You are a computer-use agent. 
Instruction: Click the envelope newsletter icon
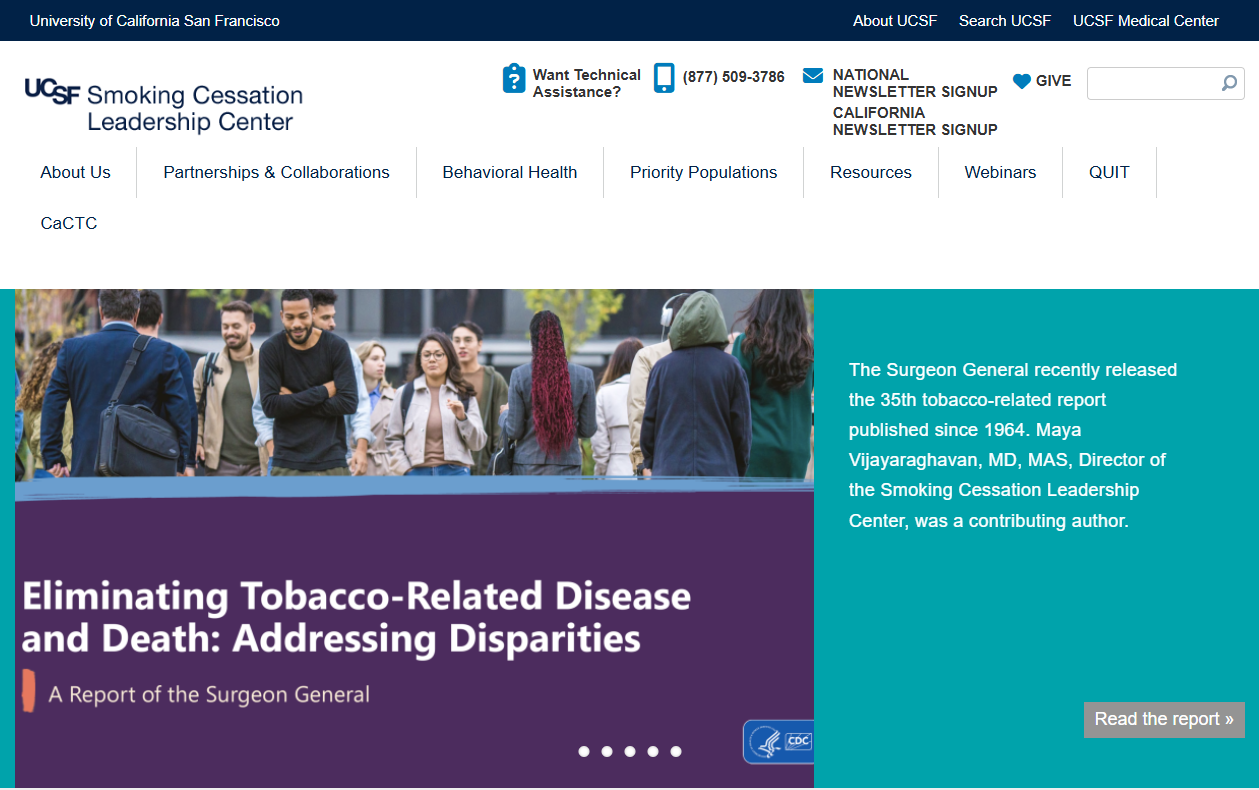pyautogui.click(x=813, y=76)
